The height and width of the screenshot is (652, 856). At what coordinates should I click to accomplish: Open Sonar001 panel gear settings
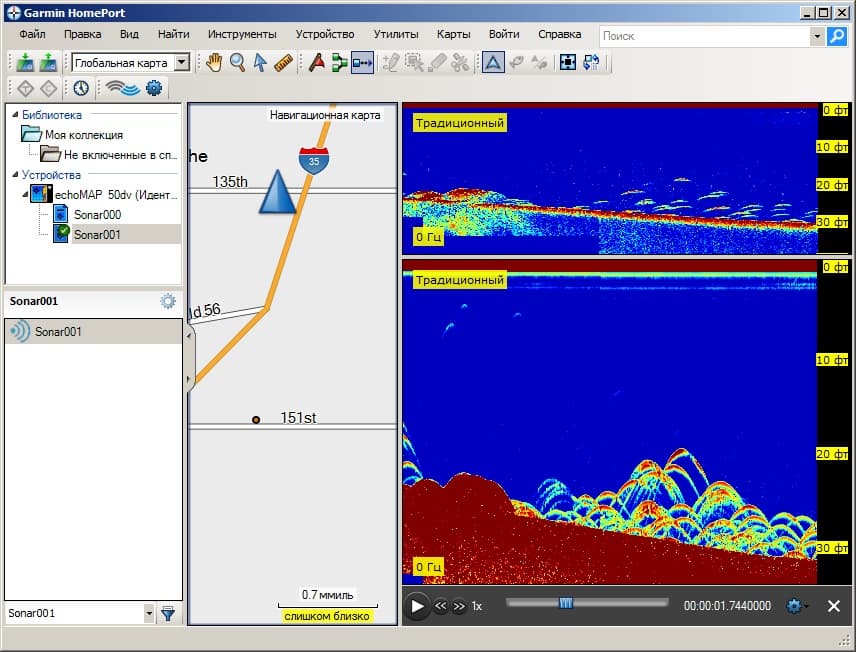[168, 301]
